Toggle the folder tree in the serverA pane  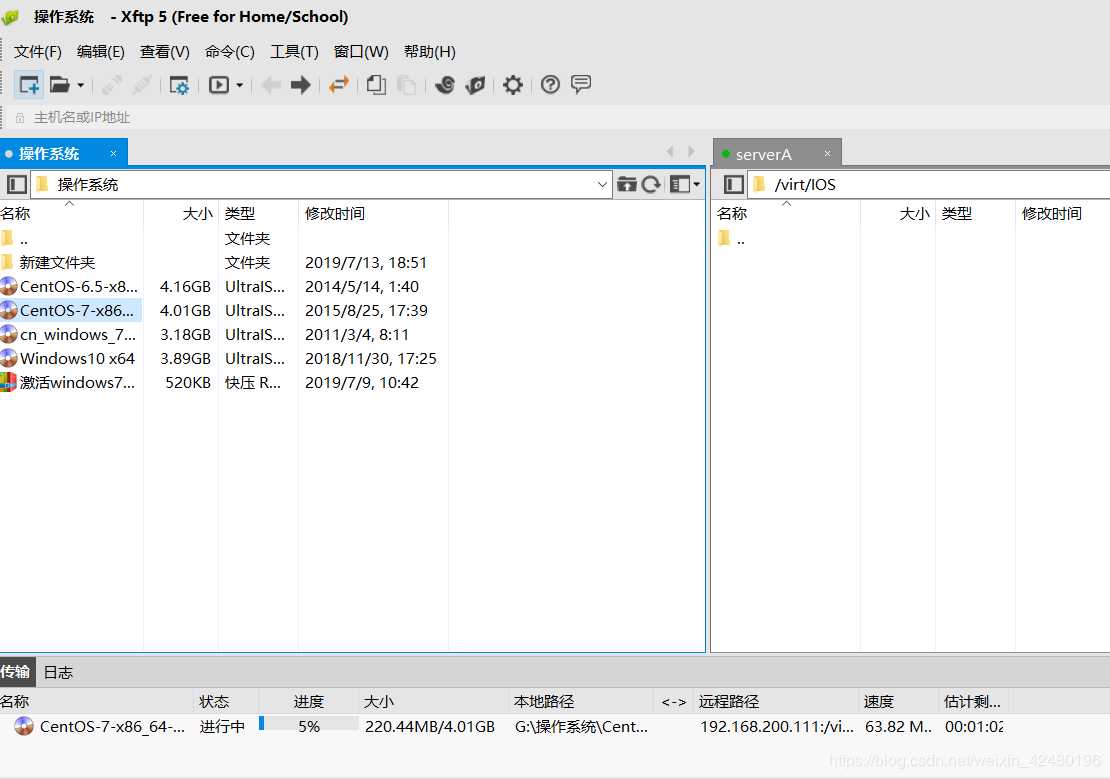click(x=734, y=185)
